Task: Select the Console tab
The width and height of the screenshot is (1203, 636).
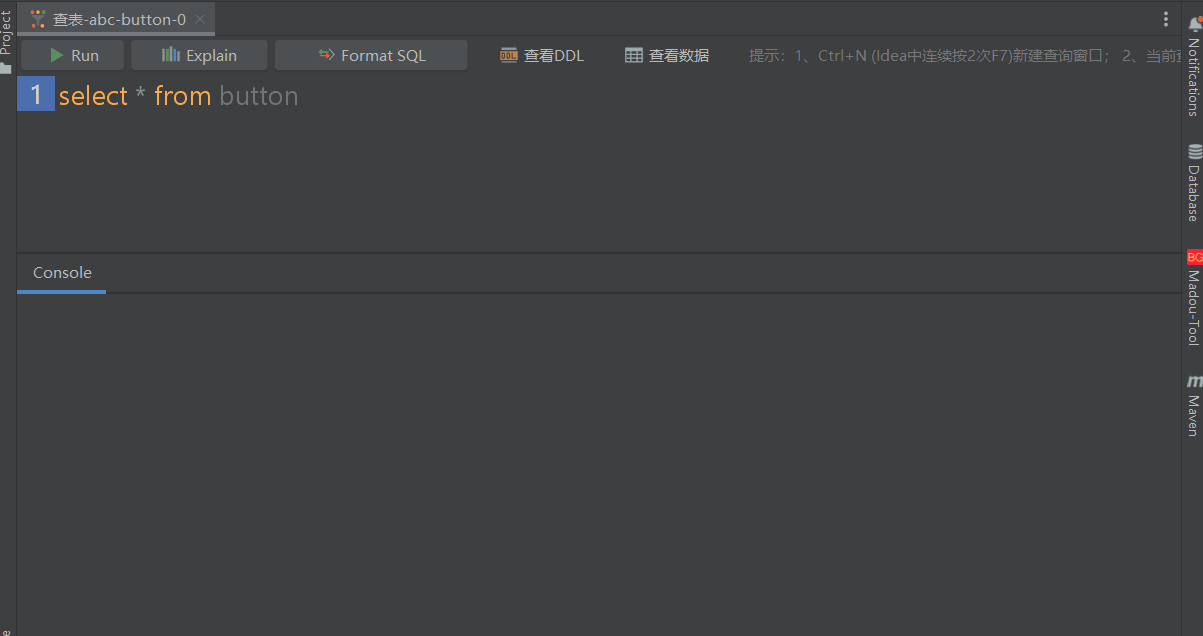Action: pos(62,273)
